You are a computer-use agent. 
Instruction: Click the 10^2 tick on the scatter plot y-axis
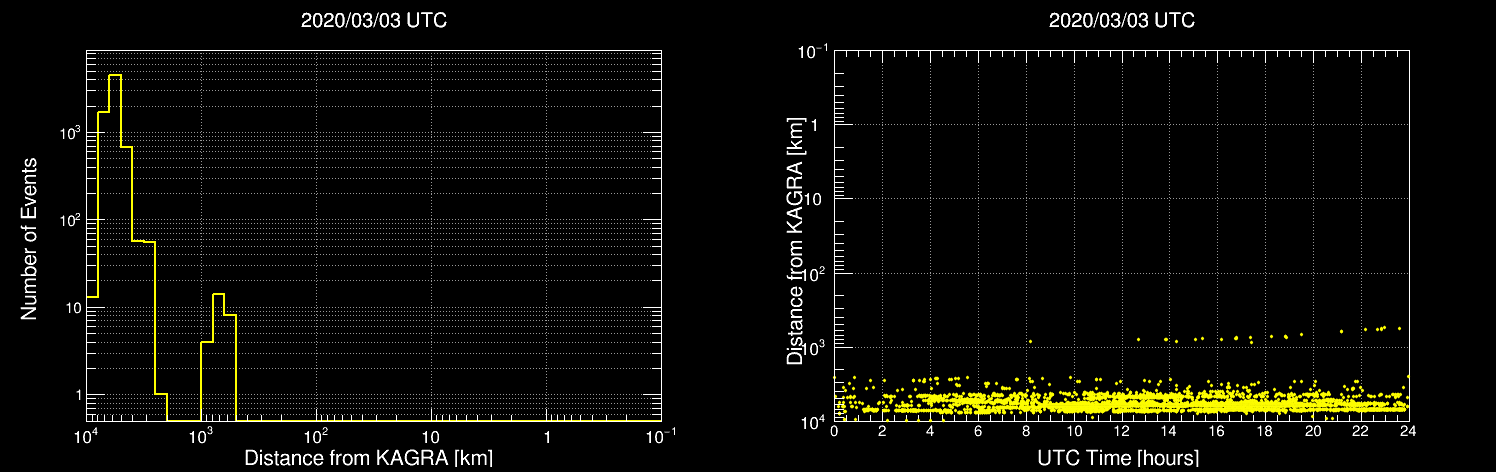click(814, 273)
